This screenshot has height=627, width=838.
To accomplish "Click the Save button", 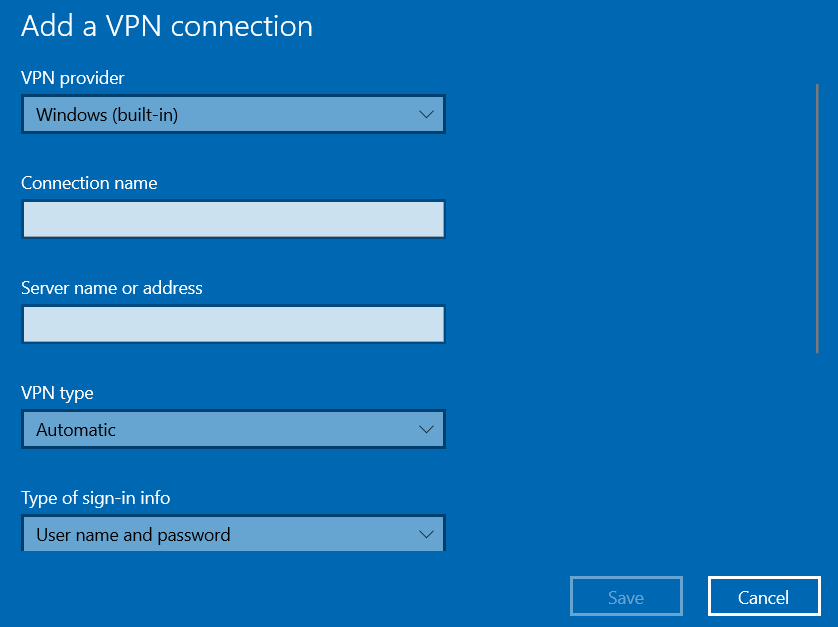I will click(x=626, y=596).
